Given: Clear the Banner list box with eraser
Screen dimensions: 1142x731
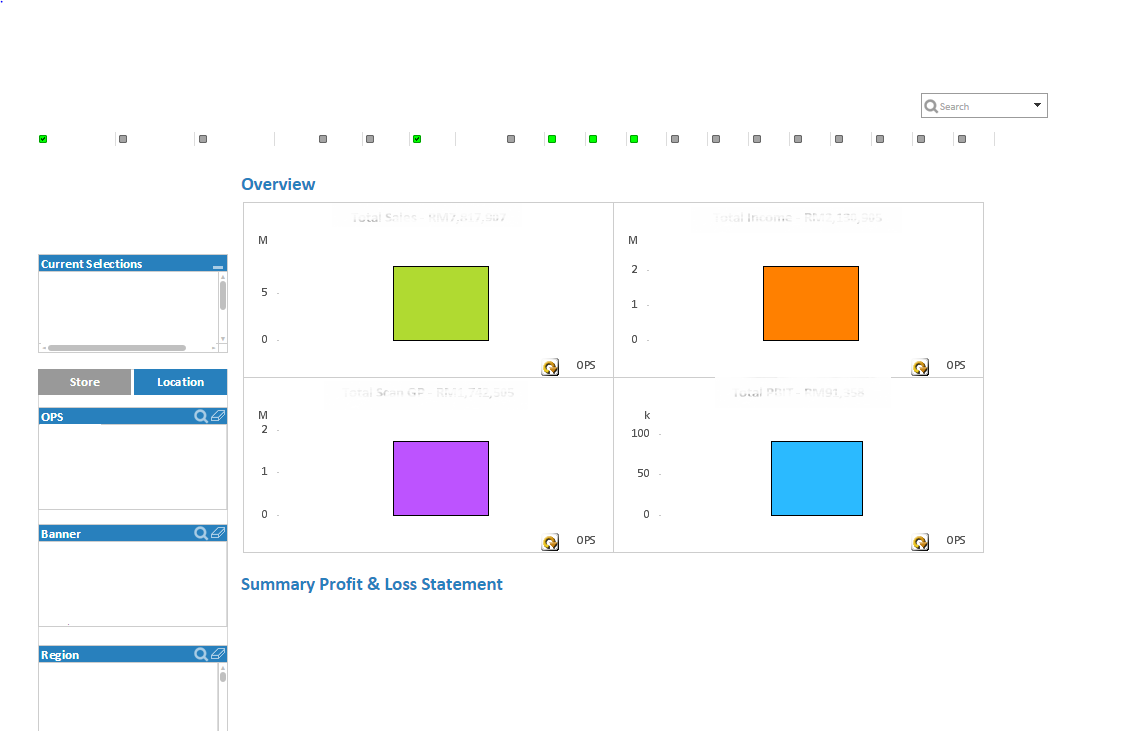Looking at the screenshot, I should (218, 534).
